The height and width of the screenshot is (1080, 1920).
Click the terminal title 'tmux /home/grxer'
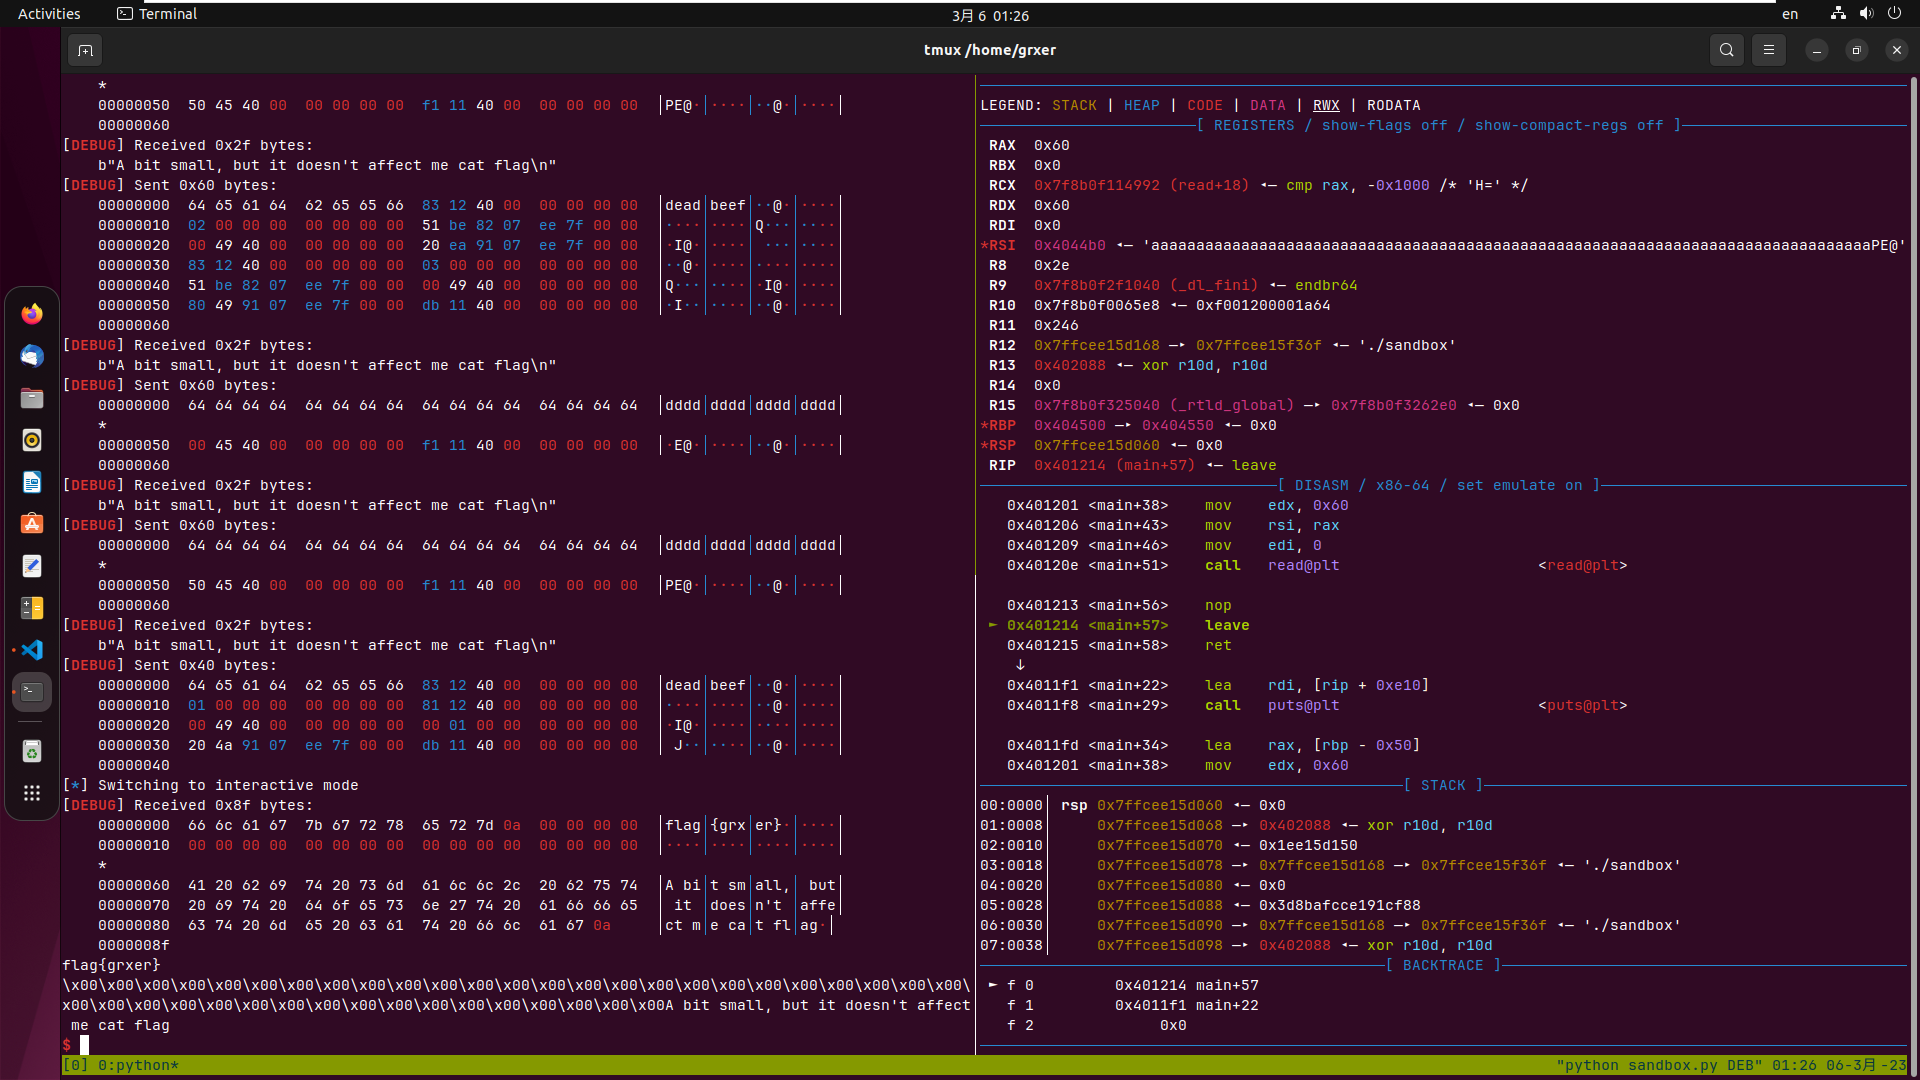(x=989, y=50)
